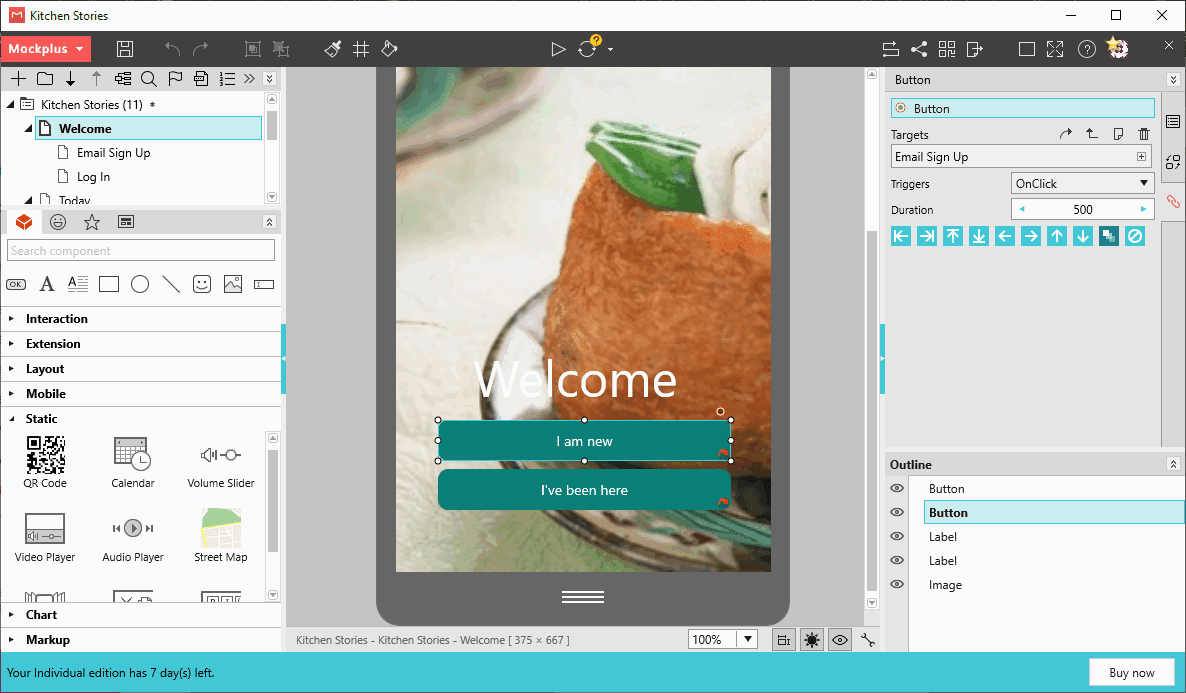
Task: Click the Share icon in the top toolbar
Action: pos(918,48)
